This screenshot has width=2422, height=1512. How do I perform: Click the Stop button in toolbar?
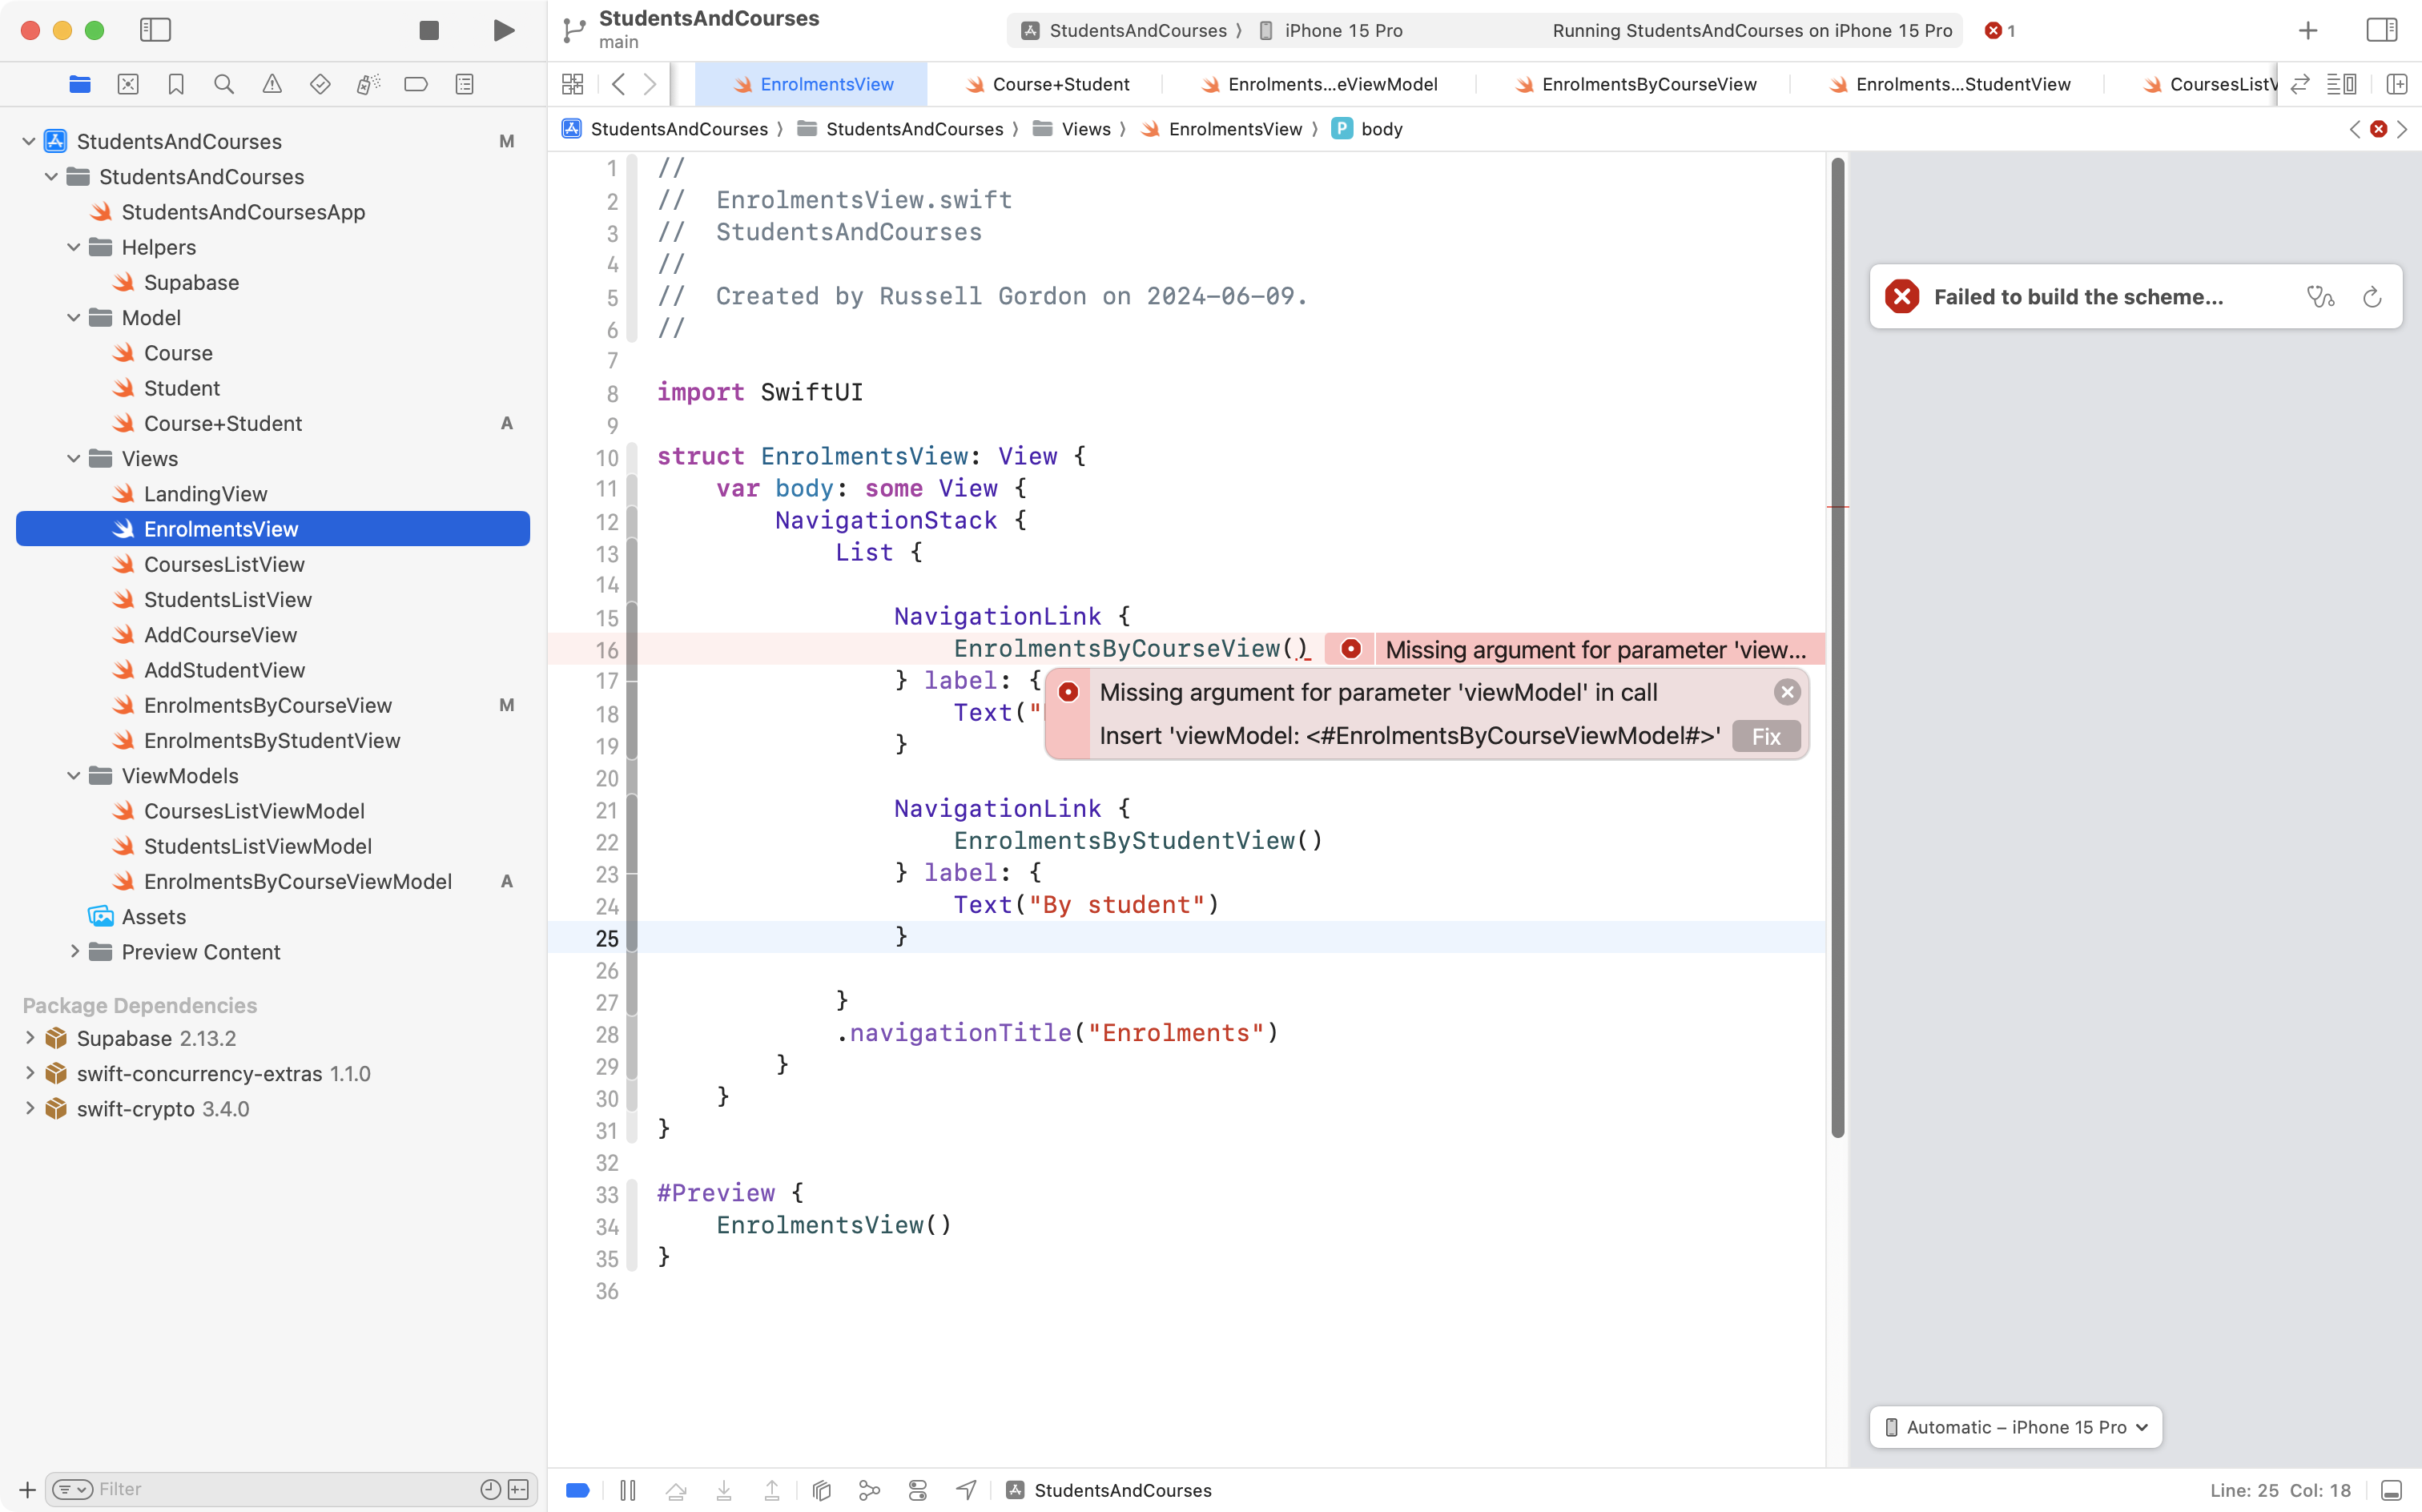click(429, 30)
